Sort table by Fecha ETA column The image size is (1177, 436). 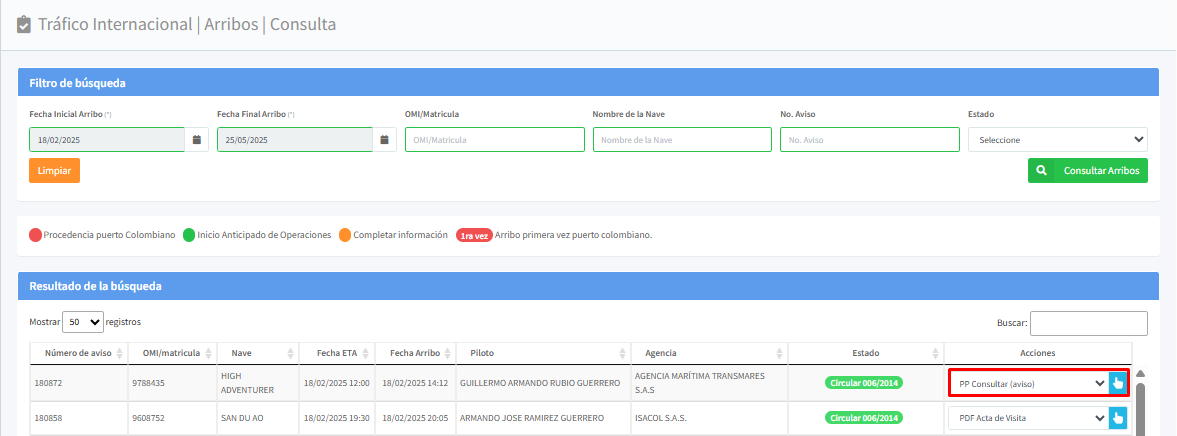click(338, 353)
